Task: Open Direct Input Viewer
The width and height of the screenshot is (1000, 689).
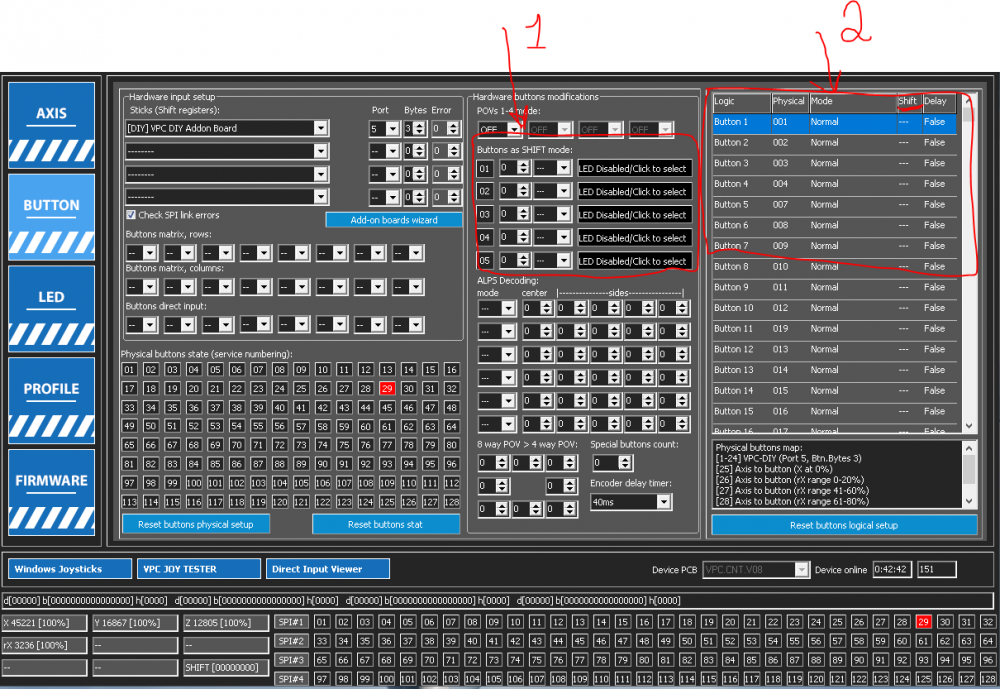Action: click(328, 569)
